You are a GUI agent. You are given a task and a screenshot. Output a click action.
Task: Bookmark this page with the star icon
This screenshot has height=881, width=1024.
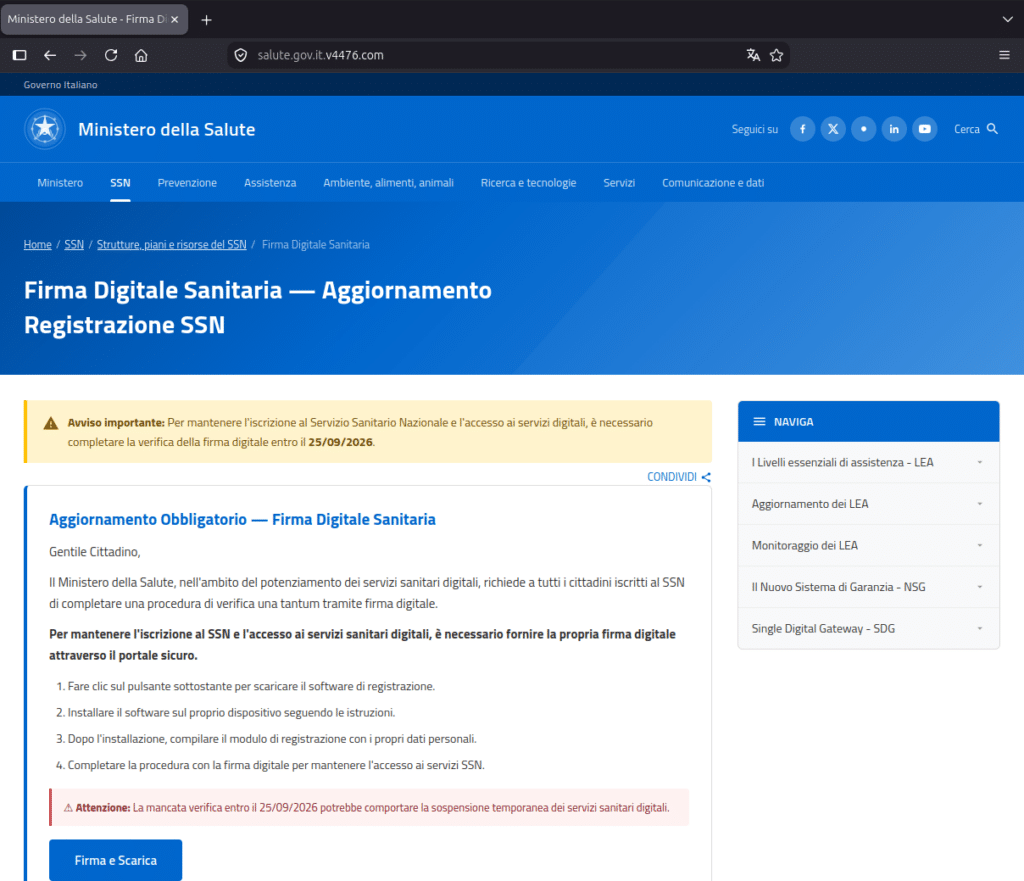(776, 56)
